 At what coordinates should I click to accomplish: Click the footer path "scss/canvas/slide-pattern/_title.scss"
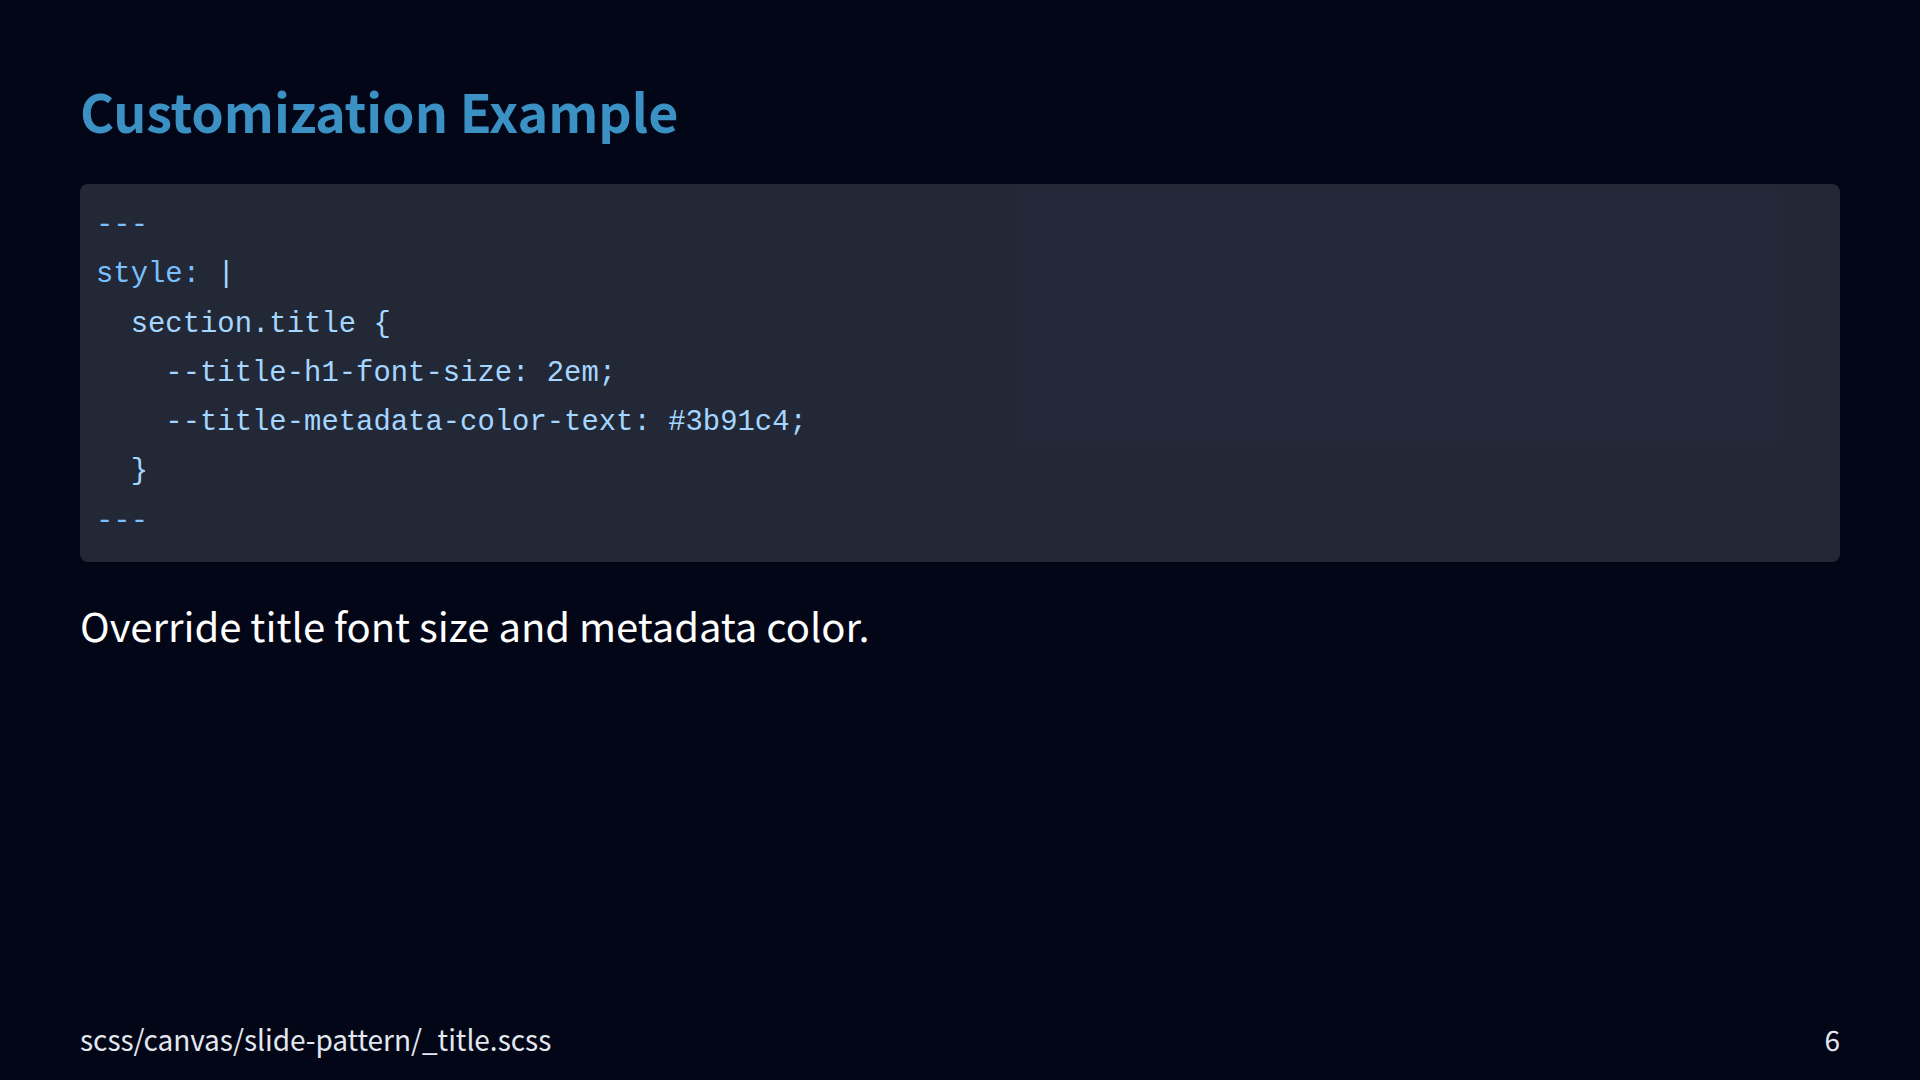click(x=315, y=1041)
